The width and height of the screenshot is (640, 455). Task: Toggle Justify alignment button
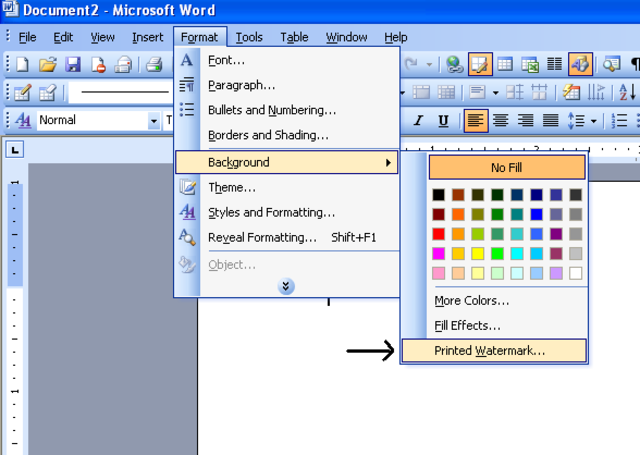click(551, 120)
